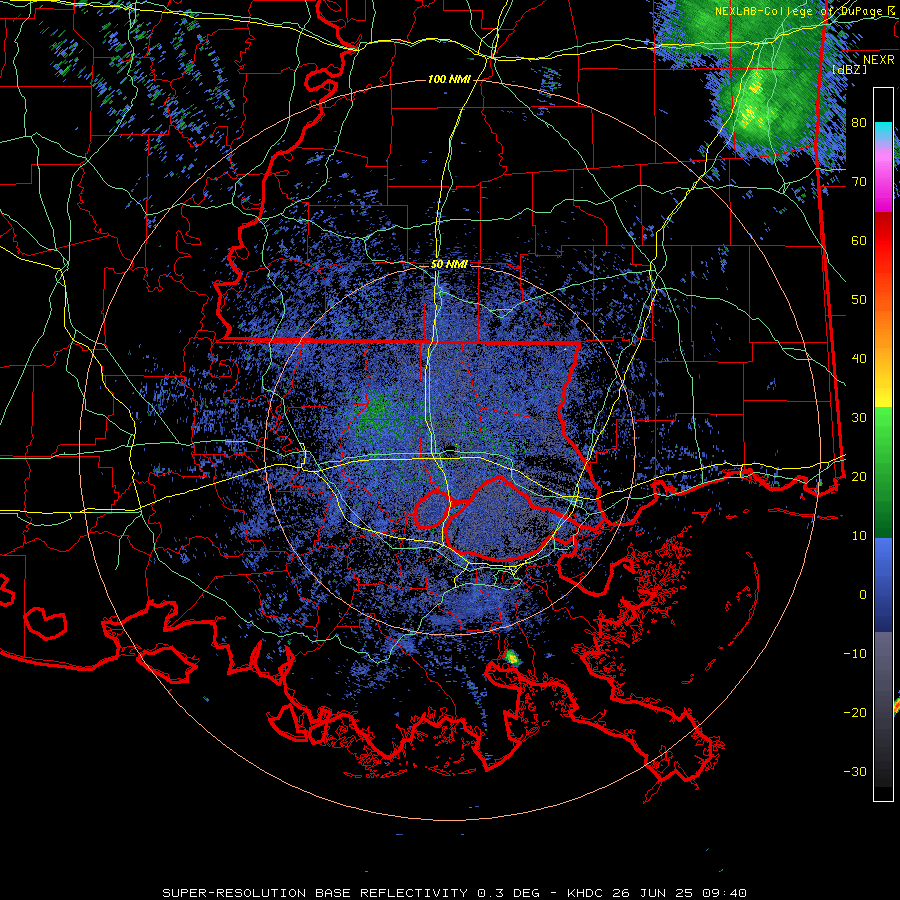This screenshot has width=900, height=900.
Task: Click the red band of the color scale
Action: tap(883, 241)
